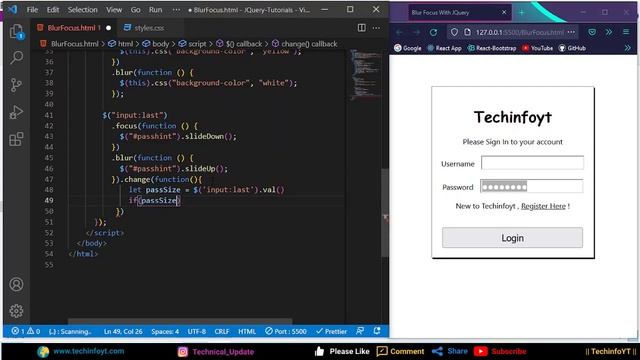Switch to the BlurFocus.html editor tab
This screenshot has width=640, height=360.
[74, 28]
